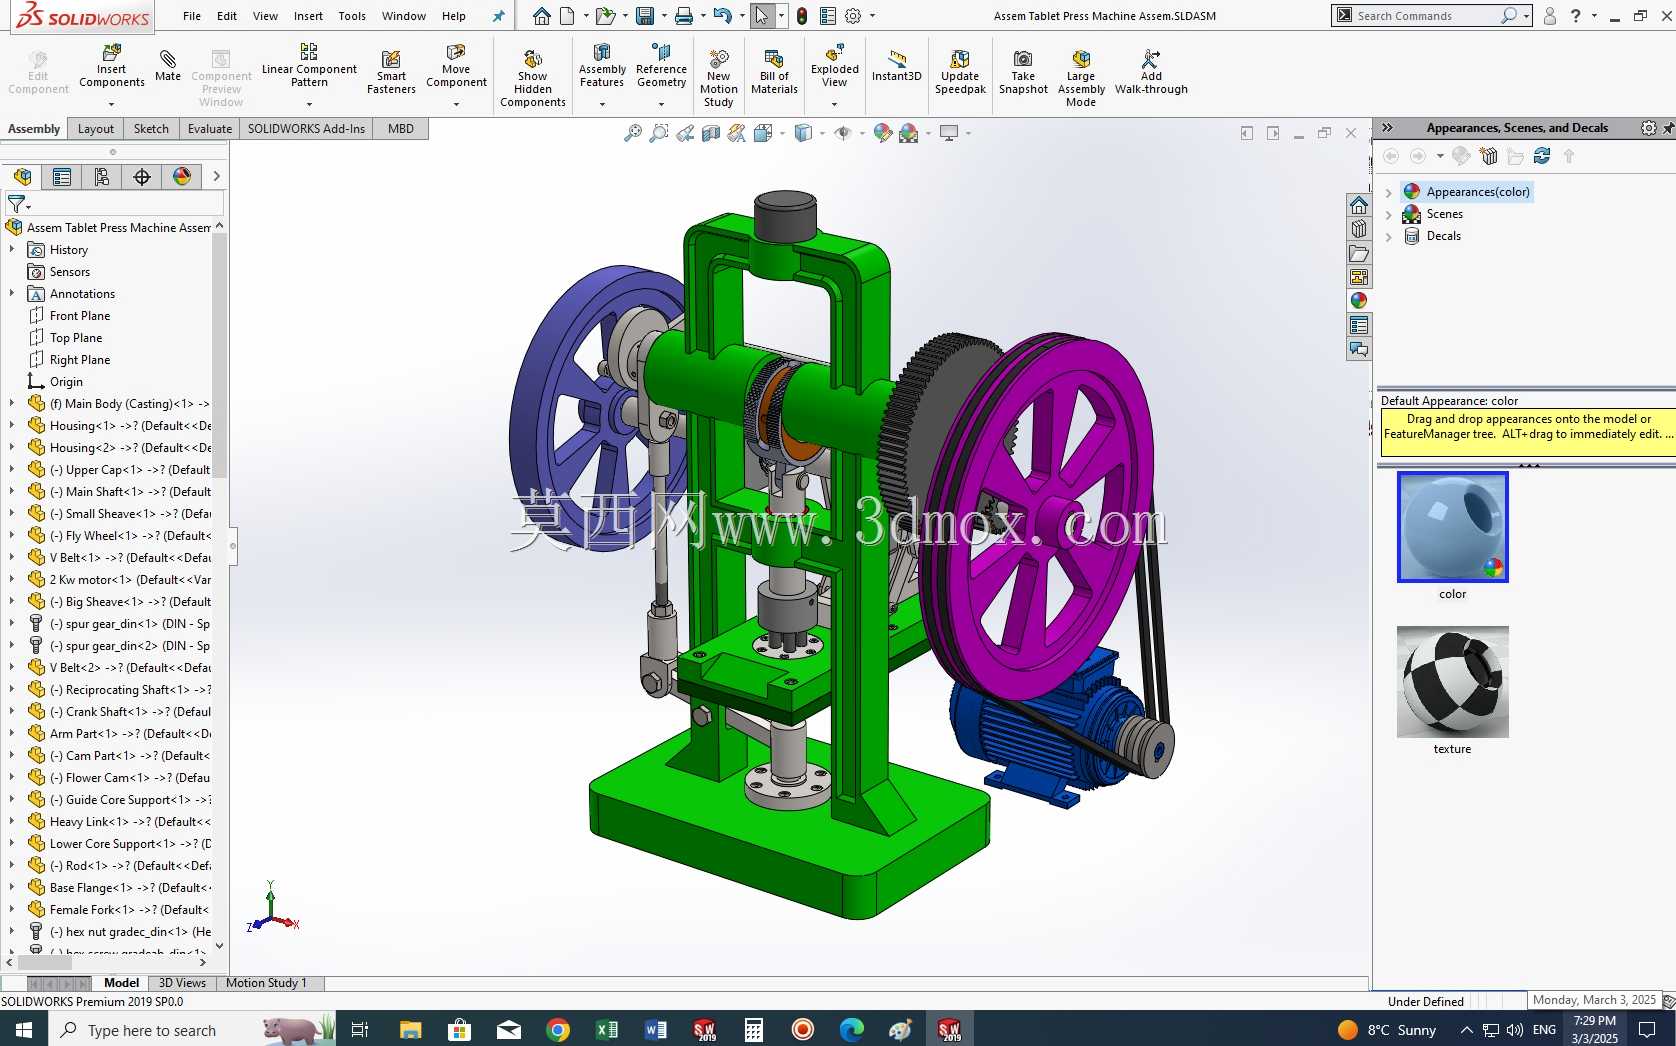Open PropertyManager tab icon
The image size is (1676, 1046).
(62, 177)
